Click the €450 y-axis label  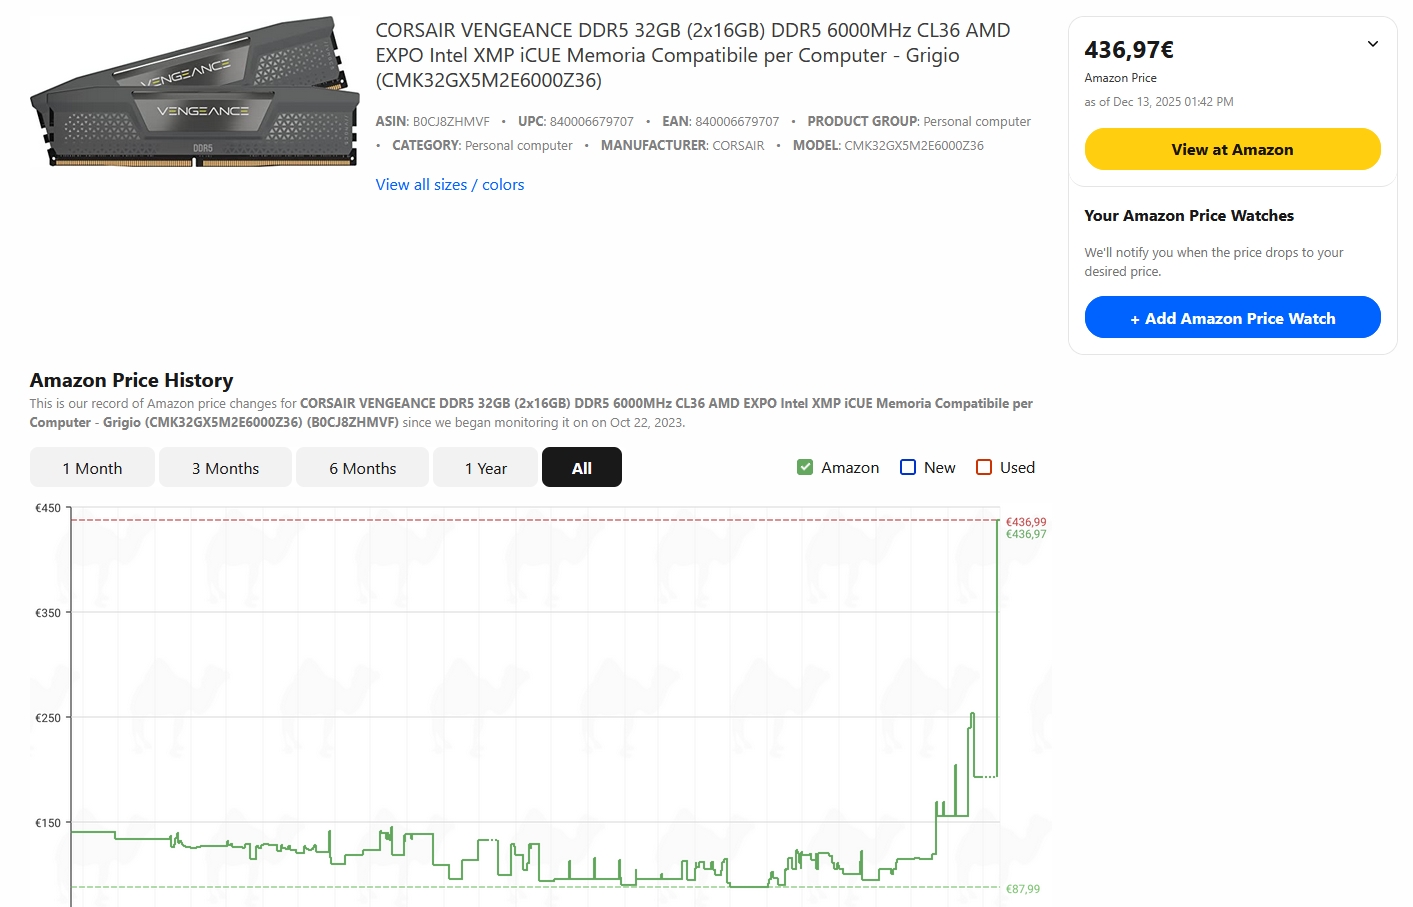click(48, 508)
